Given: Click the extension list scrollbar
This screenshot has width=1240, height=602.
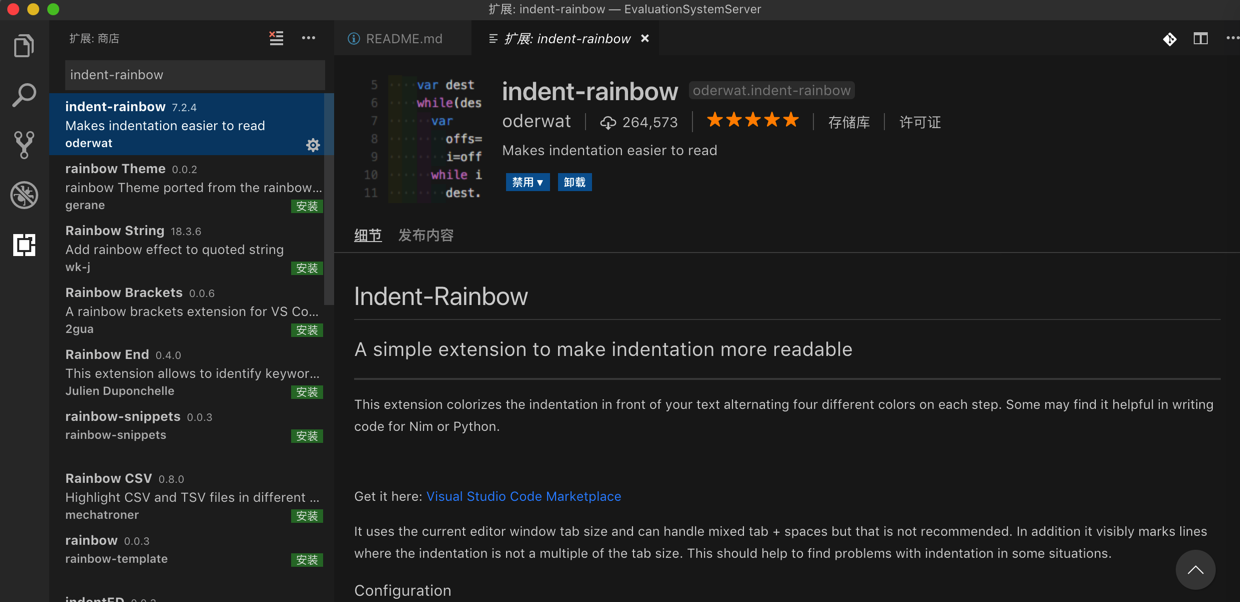Looking at the screenshot, I should [x=330, y=199].
